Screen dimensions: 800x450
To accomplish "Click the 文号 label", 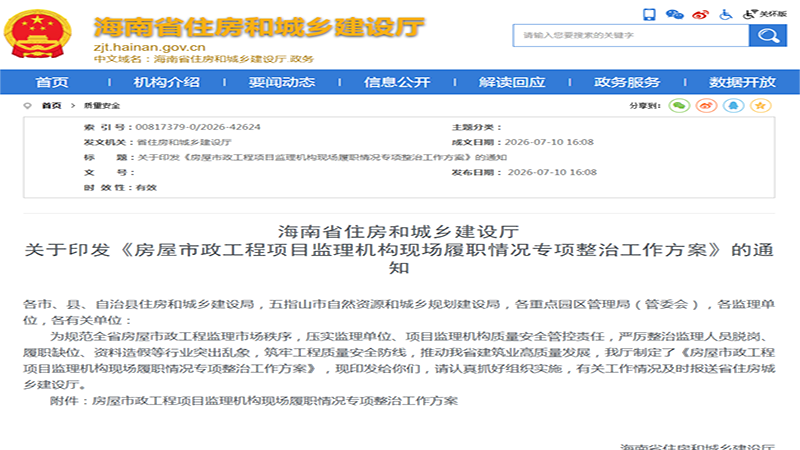I will click(x=109, y=172).
